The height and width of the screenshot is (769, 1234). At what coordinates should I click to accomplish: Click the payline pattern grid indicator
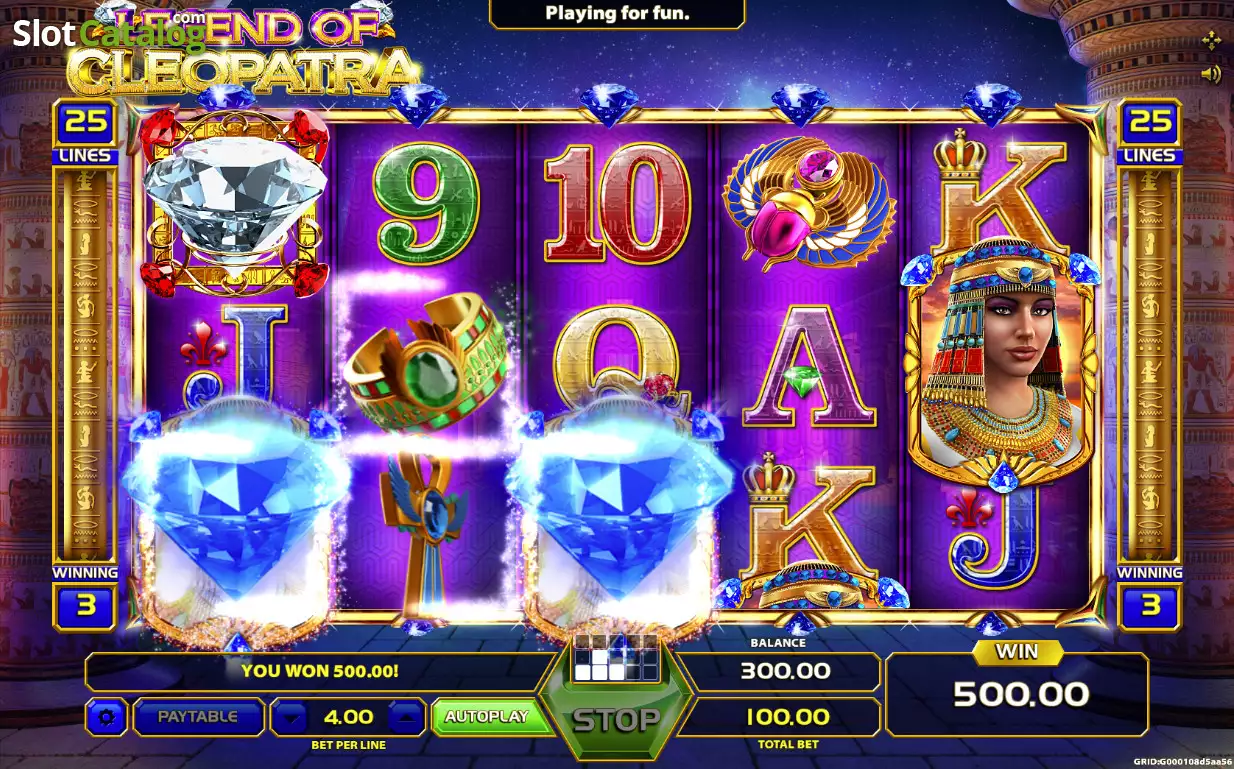616,657
